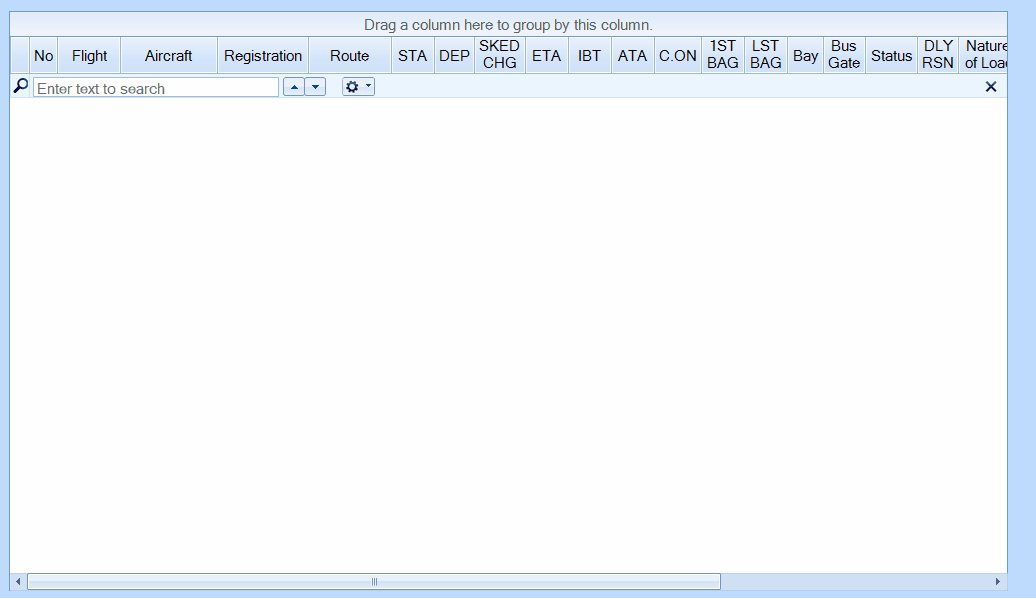
Task: Click the C.ON column header
Action: click(x=678, y=56)
